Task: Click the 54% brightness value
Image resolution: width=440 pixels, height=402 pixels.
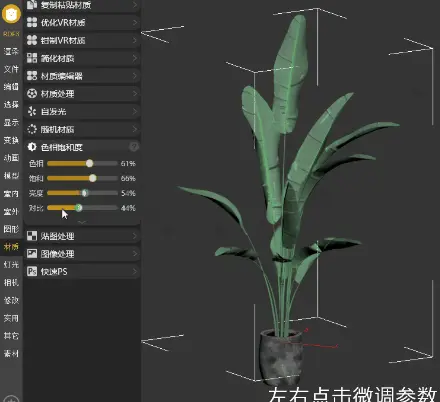Action: tap(128, 193)
